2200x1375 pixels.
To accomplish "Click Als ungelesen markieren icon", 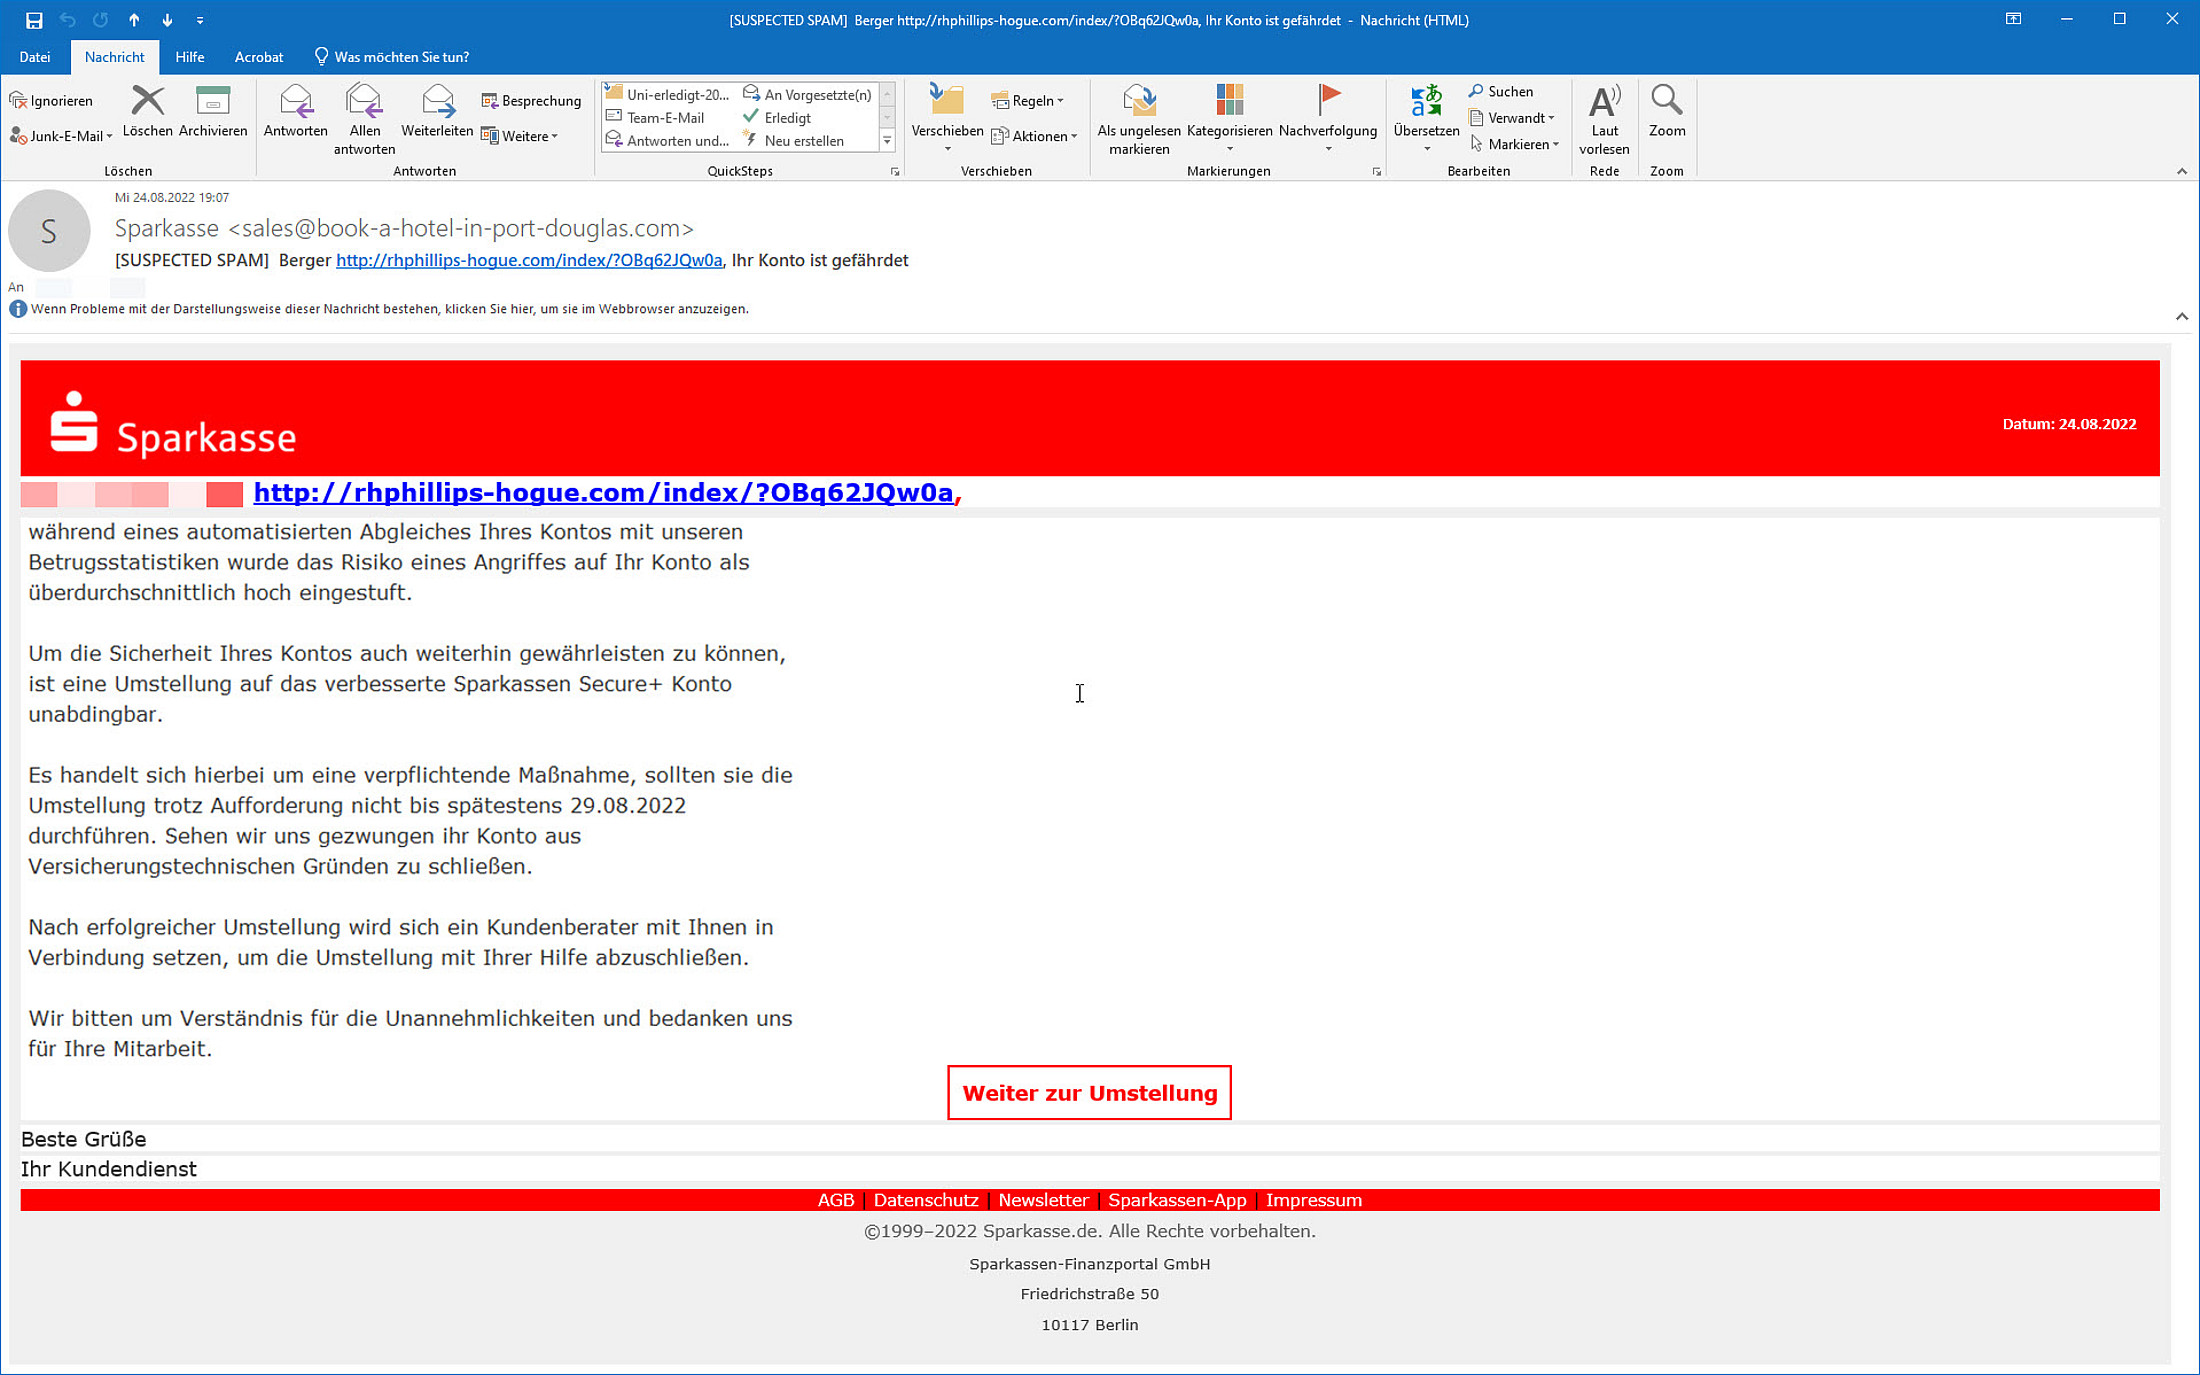I will [x=1138, y=101].
